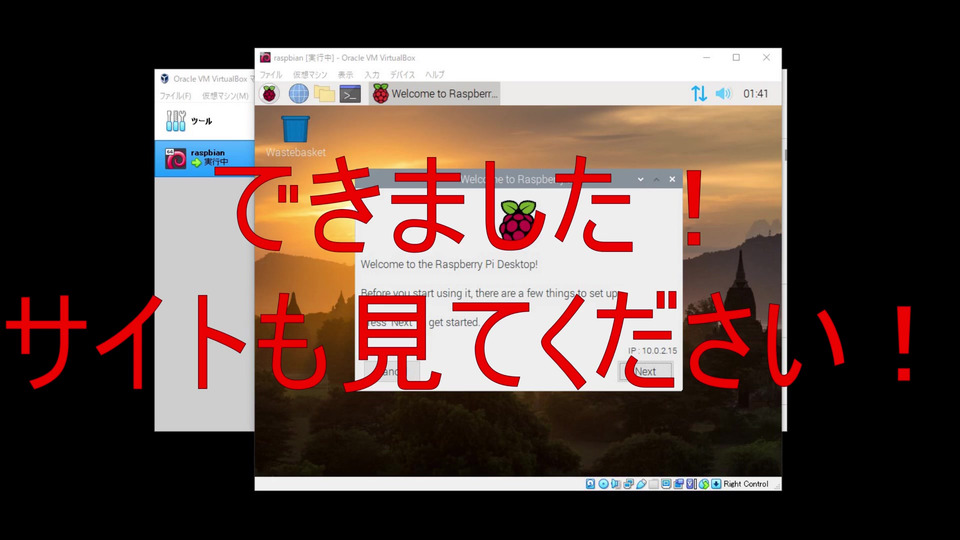Viewport: 960px width, 540px height.
Task: Open the ヘルプ menu
Action: click(435, 75)
